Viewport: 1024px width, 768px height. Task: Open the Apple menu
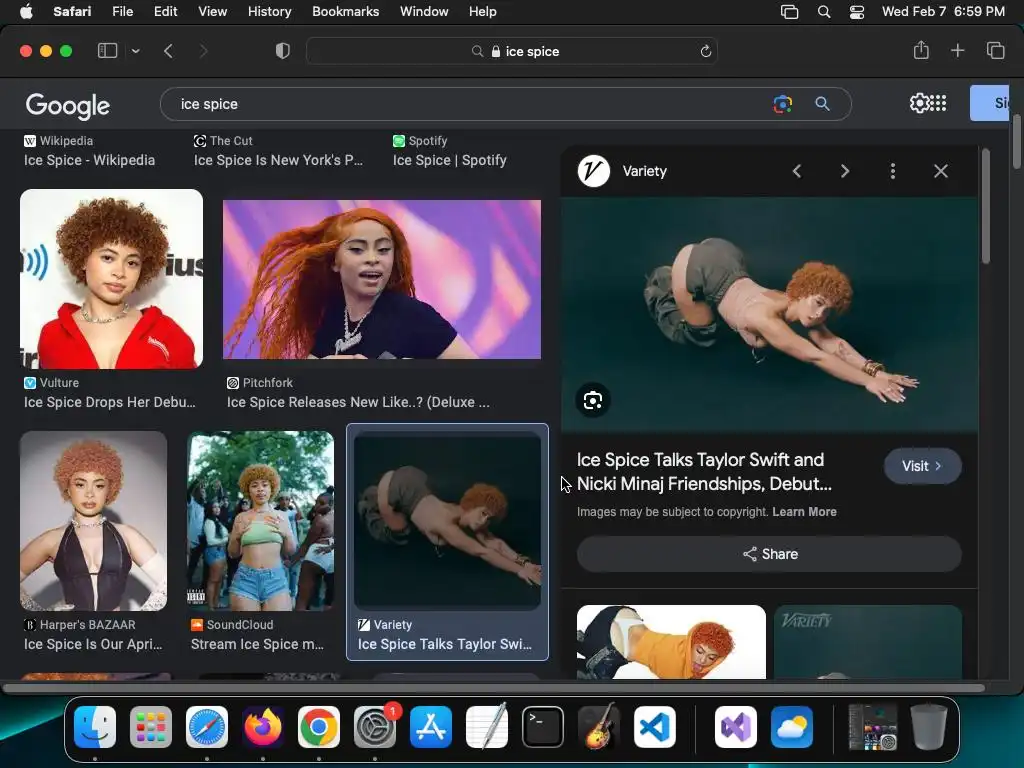coord(26,11)
